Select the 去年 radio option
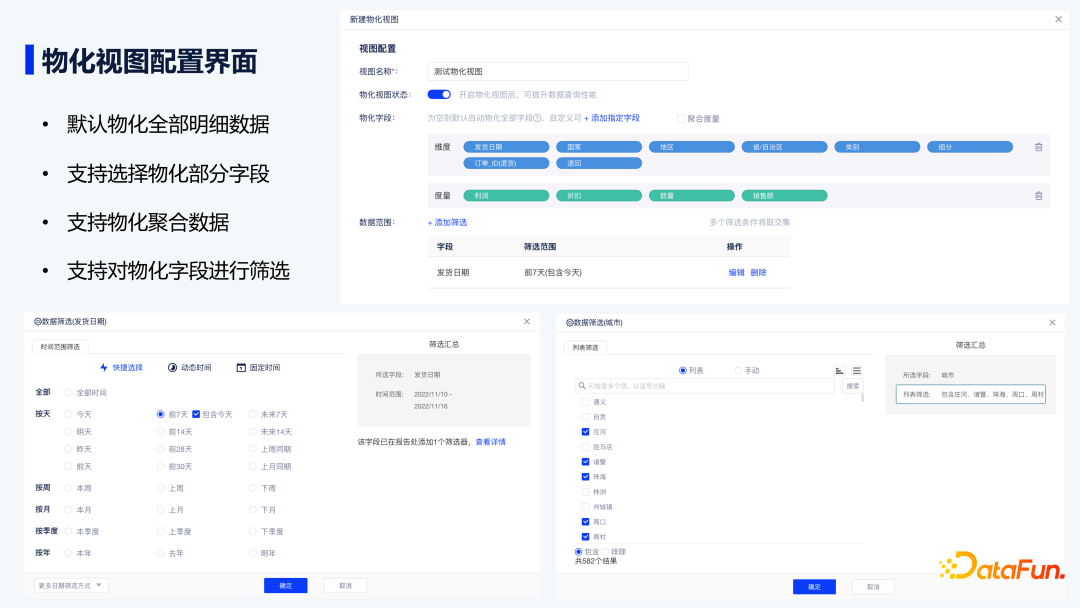 click(160, 553)
